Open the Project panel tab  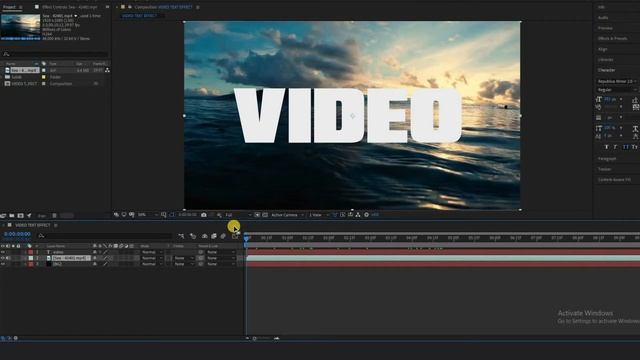click(9, 7)
